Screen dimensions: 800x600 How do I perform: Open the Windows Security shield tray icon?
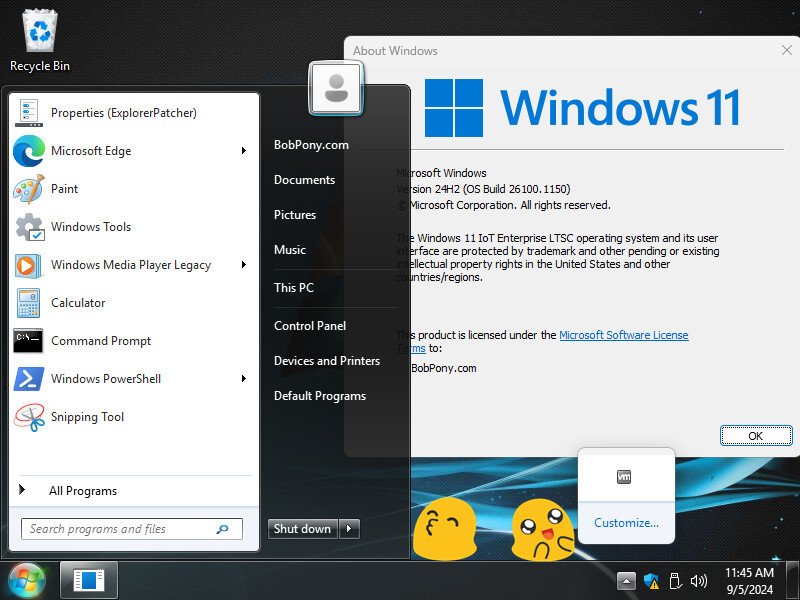pos(651,581)
